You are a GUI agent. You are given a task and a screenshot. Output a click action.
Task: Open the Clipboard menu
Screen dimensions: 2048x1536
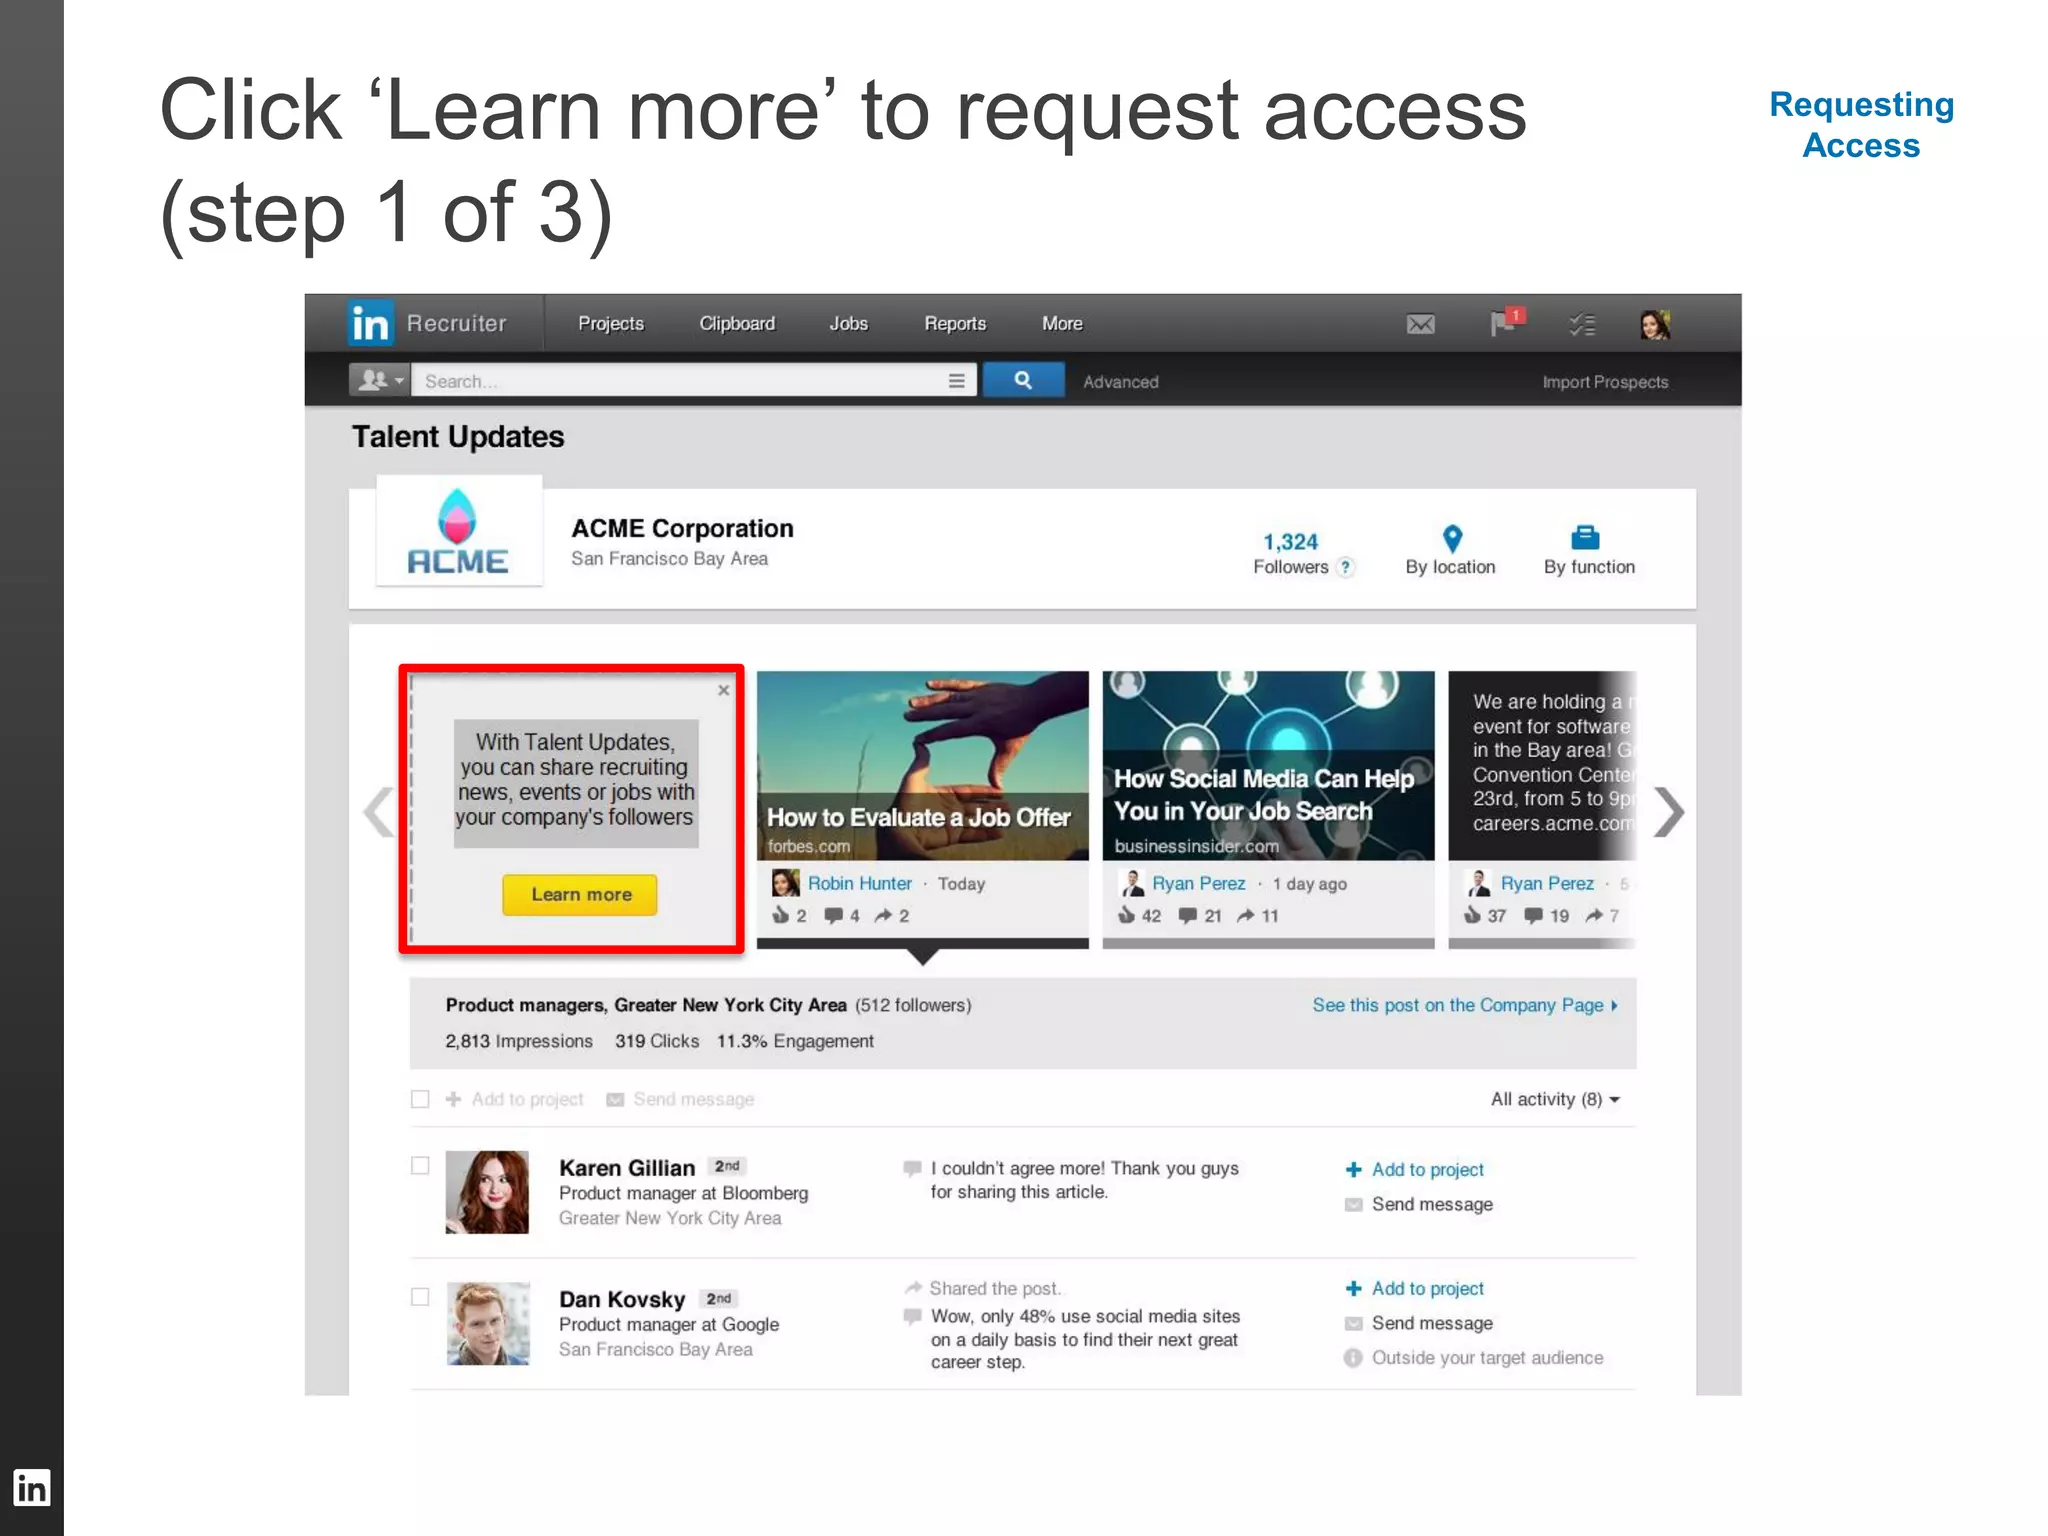737,324
